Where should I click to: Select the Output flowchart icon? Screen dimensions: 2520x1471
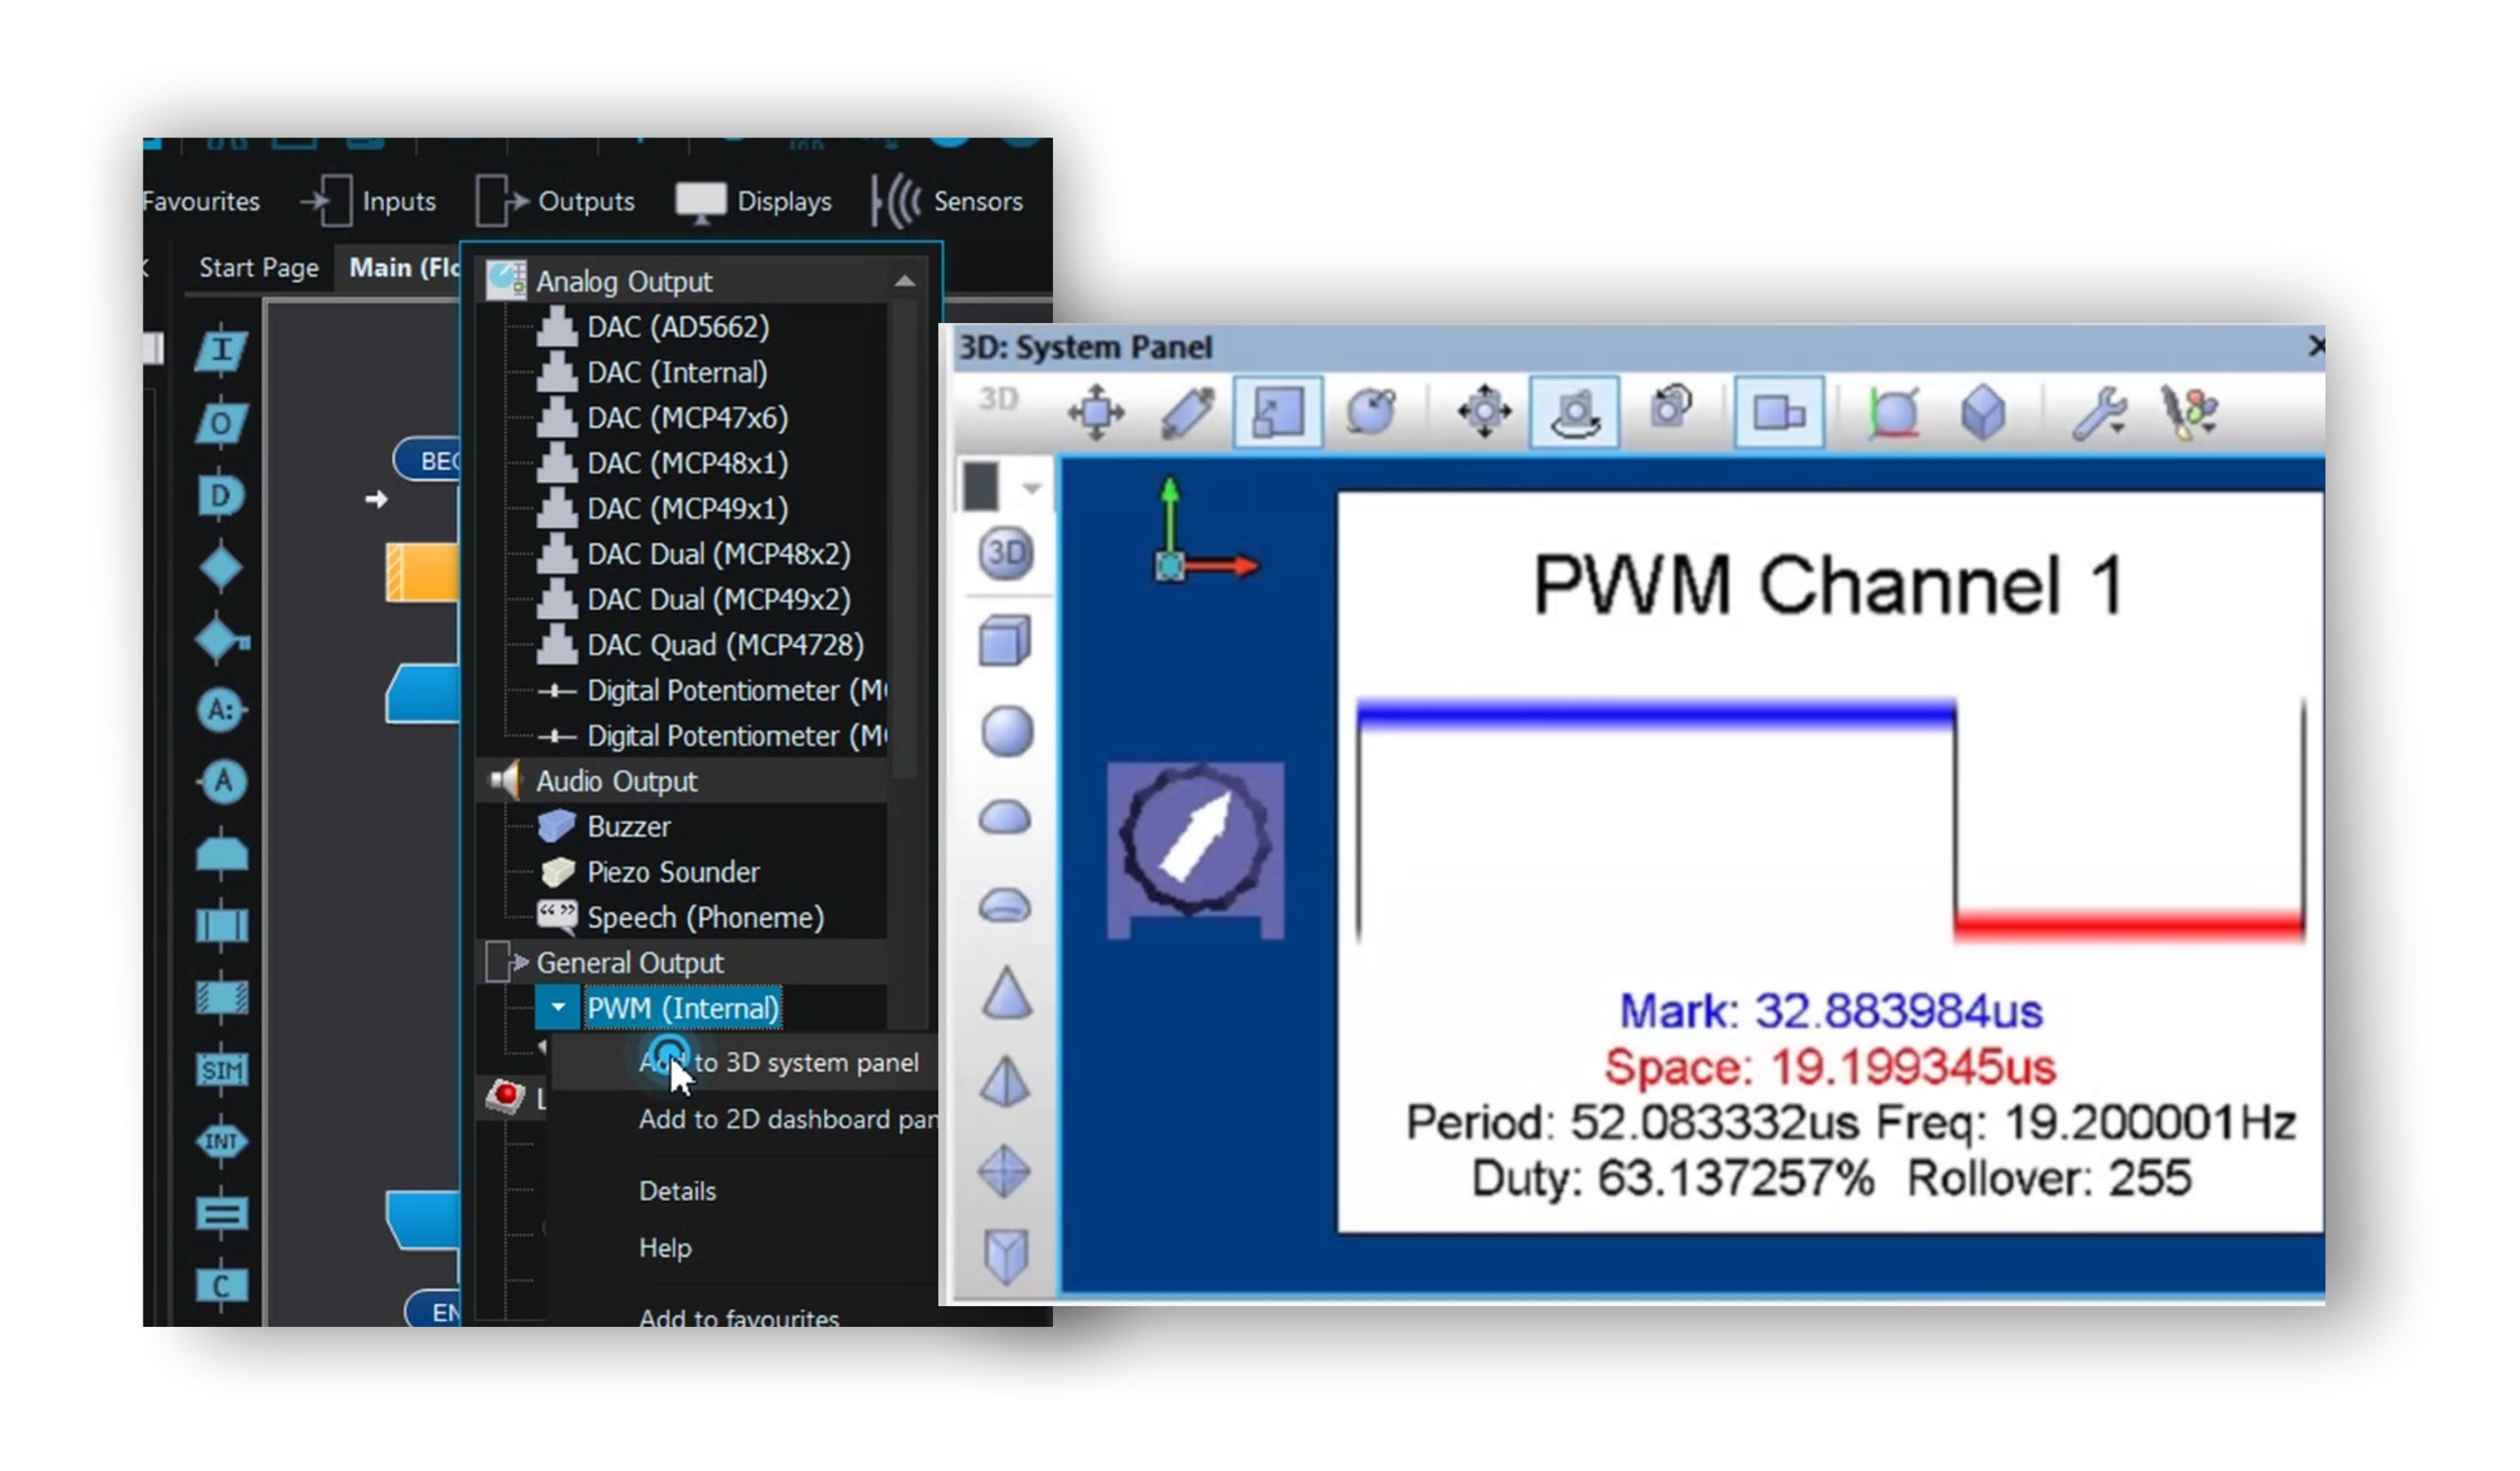pyautogui.click(x=221, y=423)
